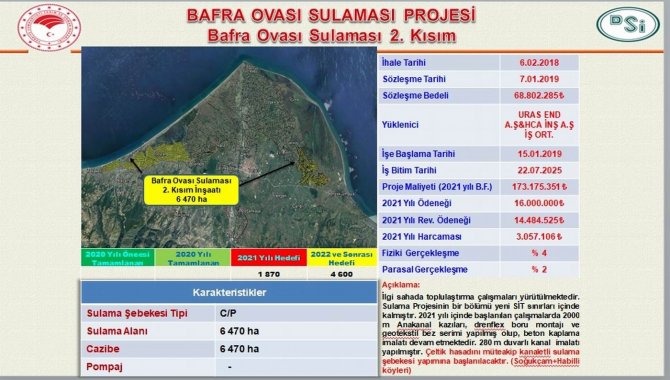The image size is (670, 380).
Task: Click the 'Parasal Gerçekleşme' label
Action: pos(424,269)
